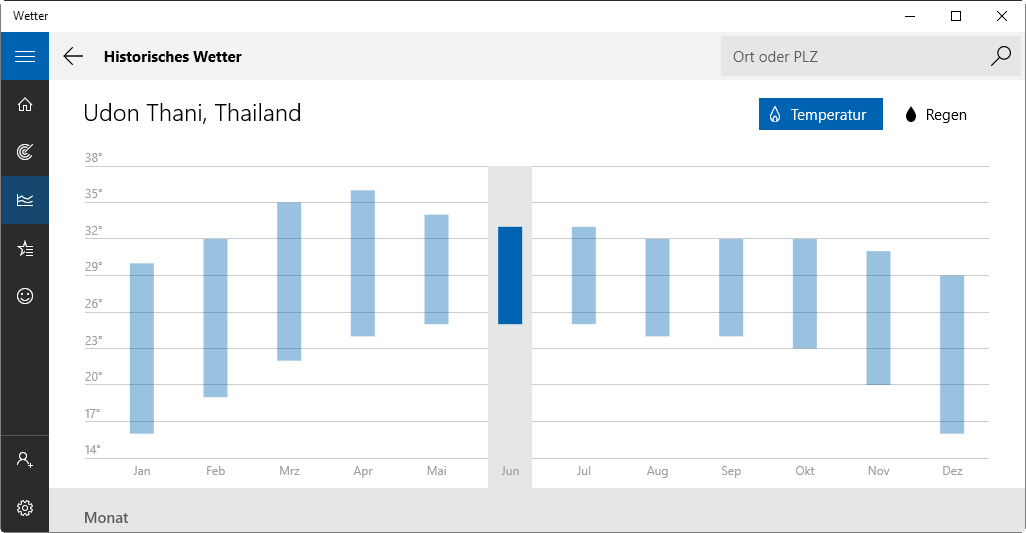Image resolution: width=1026 pixels, height=533 pixels.
Task: Click the search magnifier icon
Action: [x=1001, y=56]
